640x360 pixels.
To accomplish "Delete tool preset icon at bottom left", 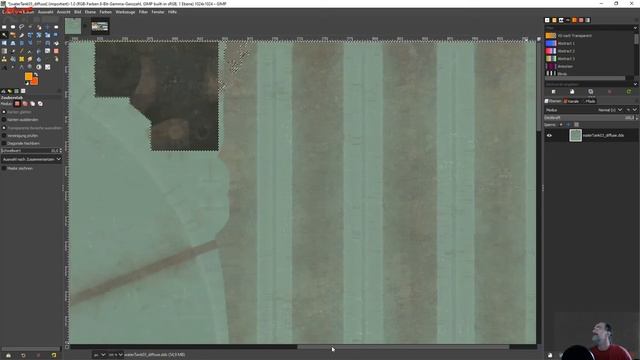I will (38, 356).
